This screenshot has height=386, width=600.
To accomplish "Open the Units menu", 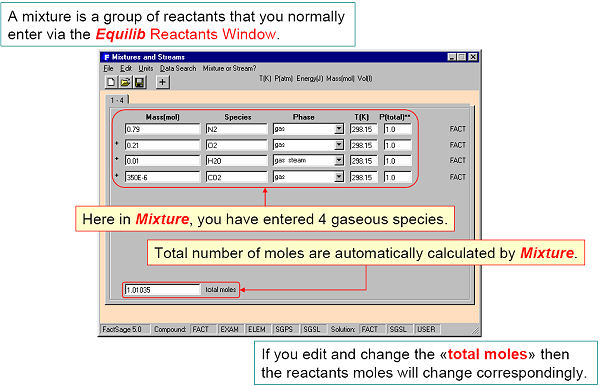I will (146, 68).
